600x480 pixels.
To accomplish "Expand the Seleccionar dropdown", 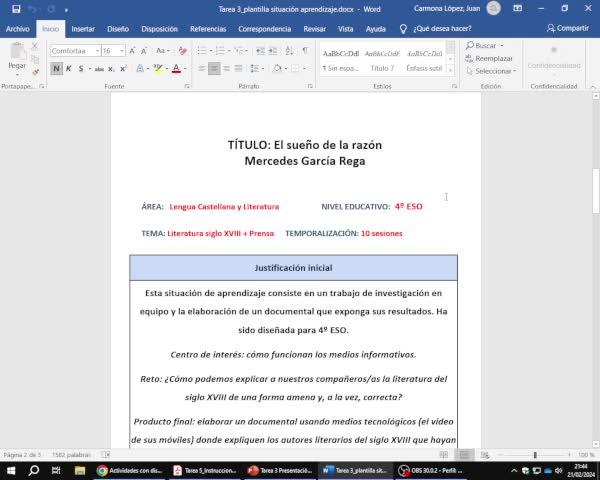I will click(494, 71).
